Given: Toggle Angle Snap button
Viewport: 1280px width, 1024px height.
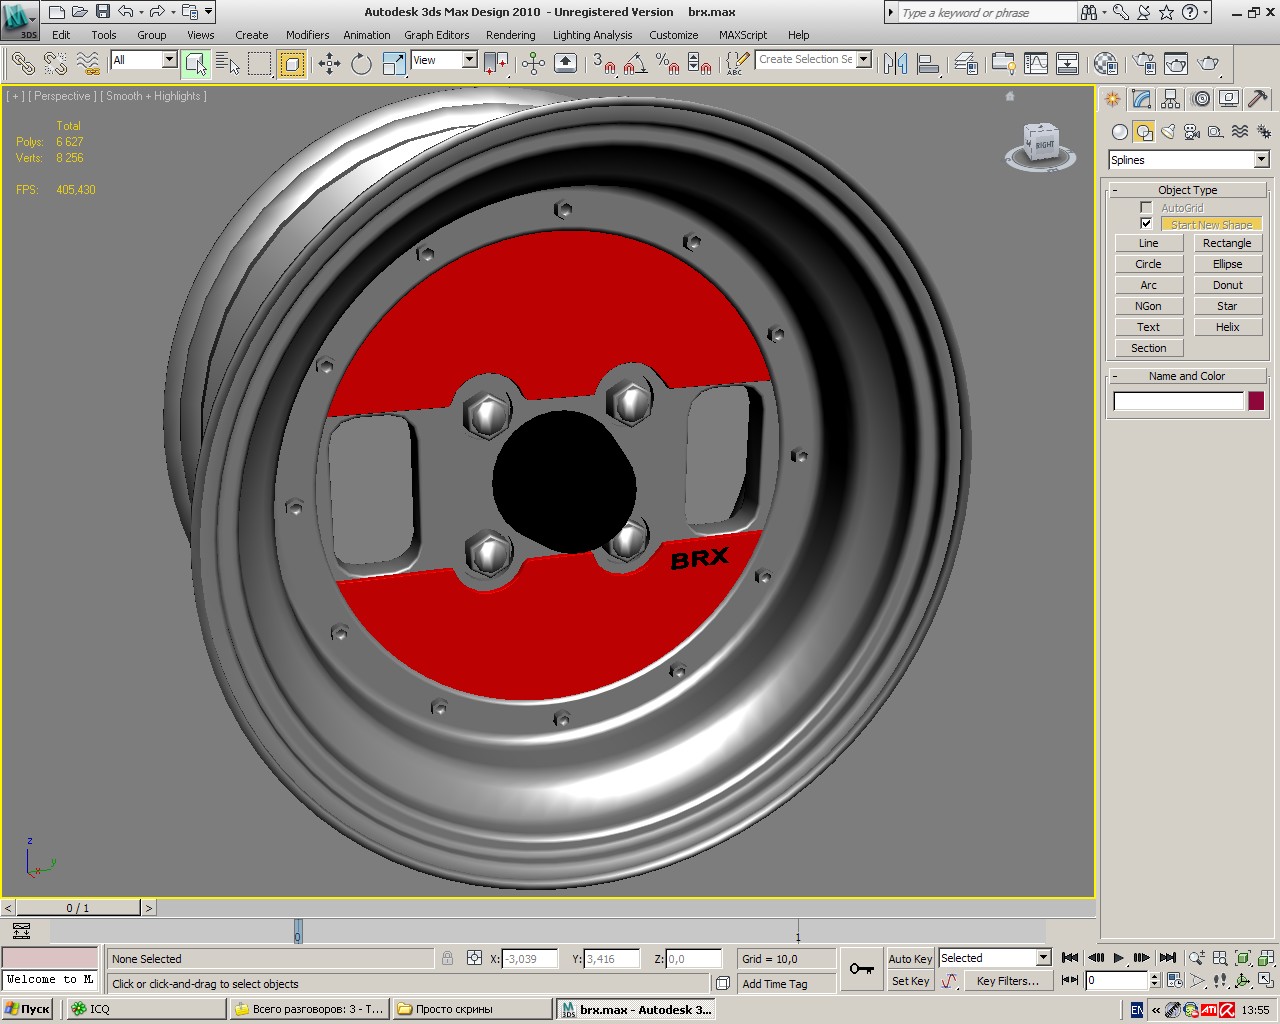Looking at the screenshot, I should tap(635, 64).
